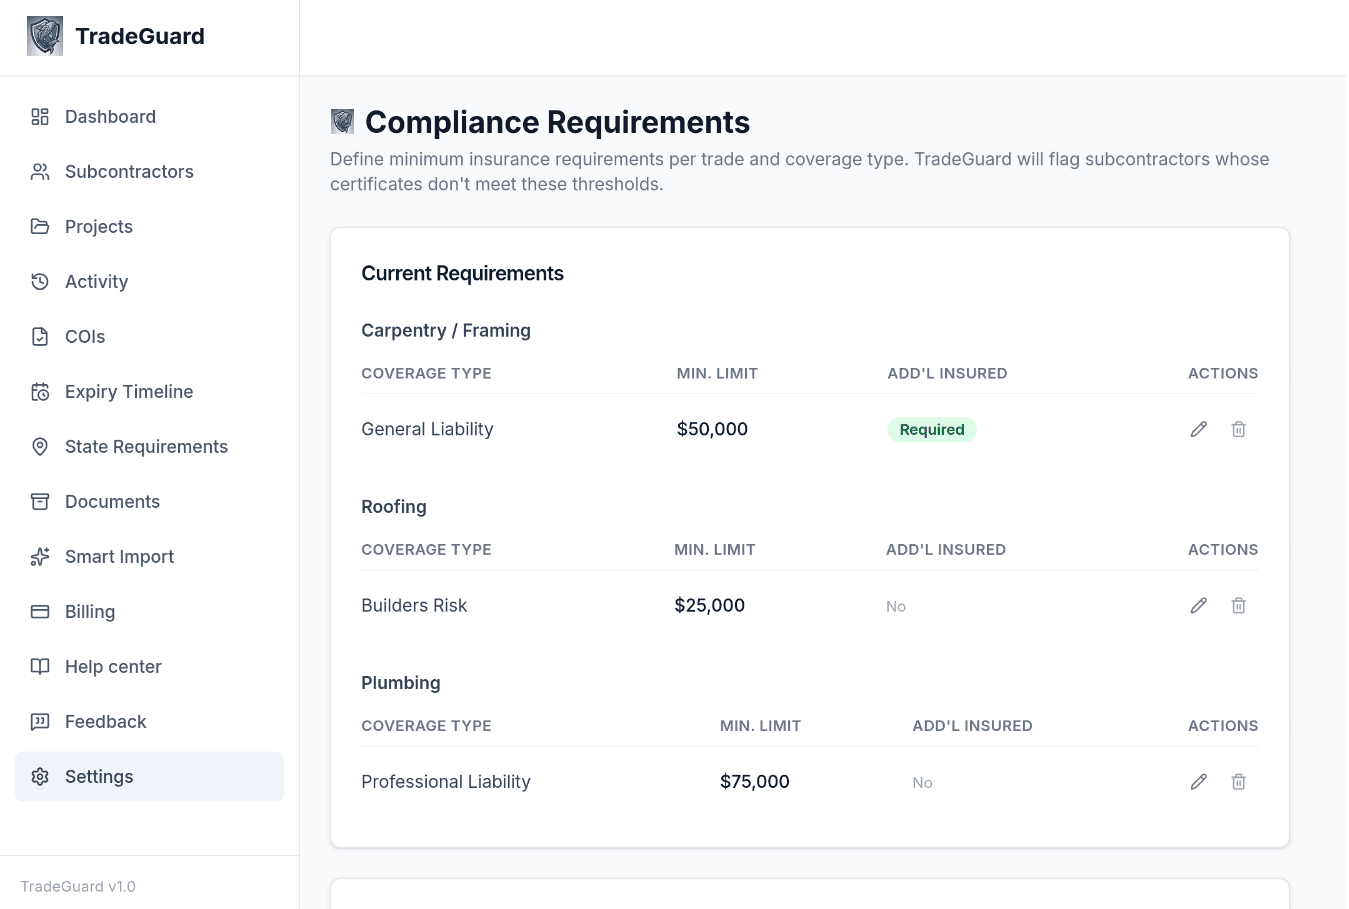Navigate to COIs
1349x909 pixels.
coord(149,337)
